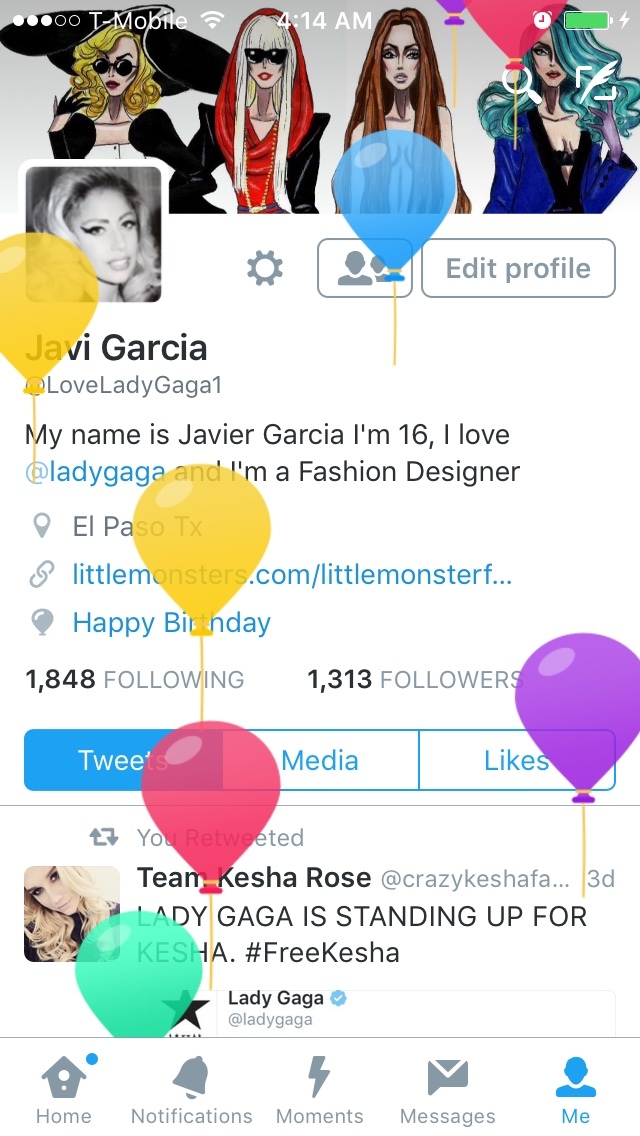
Task: Click the Edit profile button
Action: click(x=518, y=268)
